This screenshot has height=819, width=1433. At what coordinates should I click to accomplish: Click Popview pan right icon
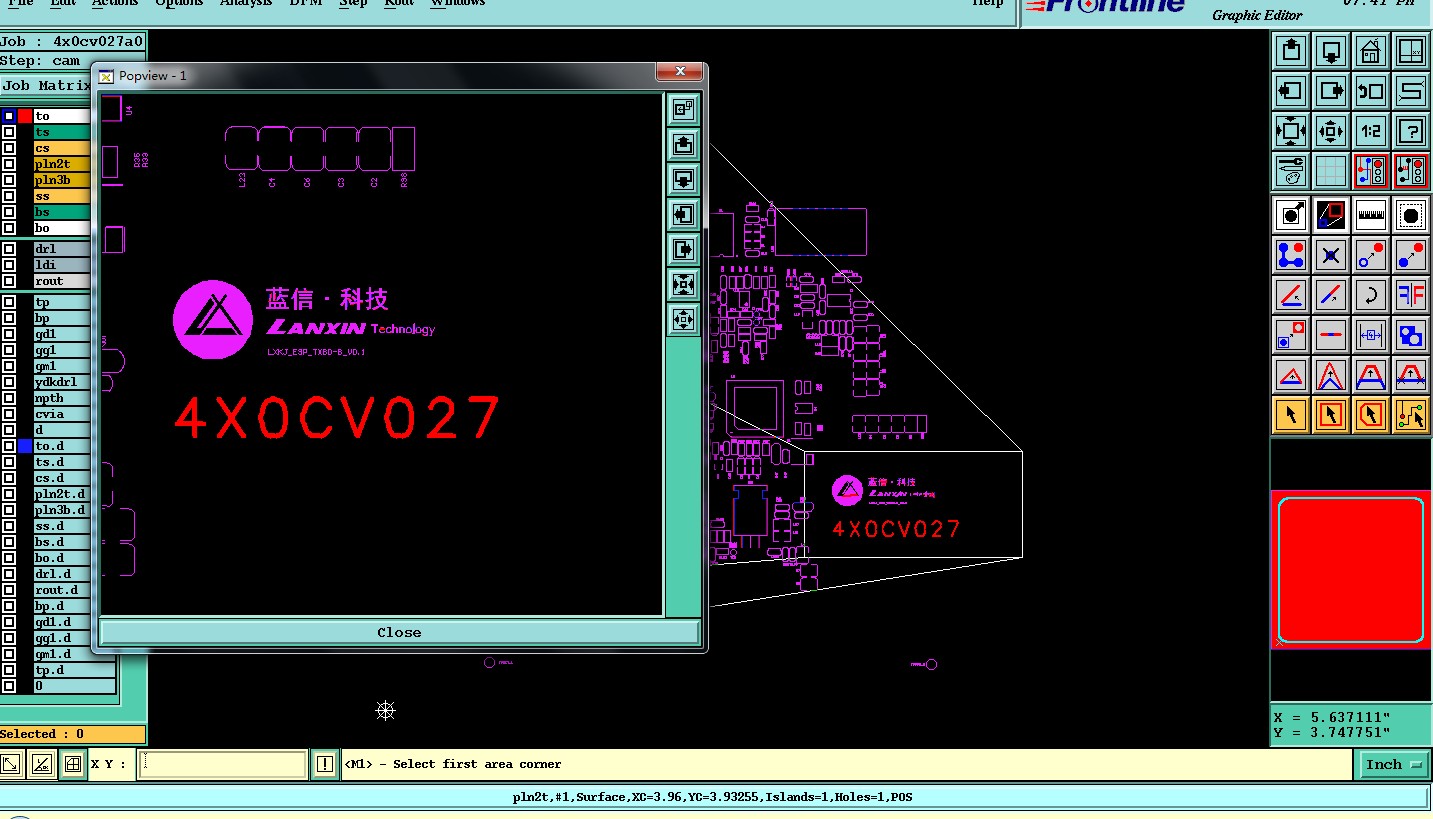coord(684,250)
